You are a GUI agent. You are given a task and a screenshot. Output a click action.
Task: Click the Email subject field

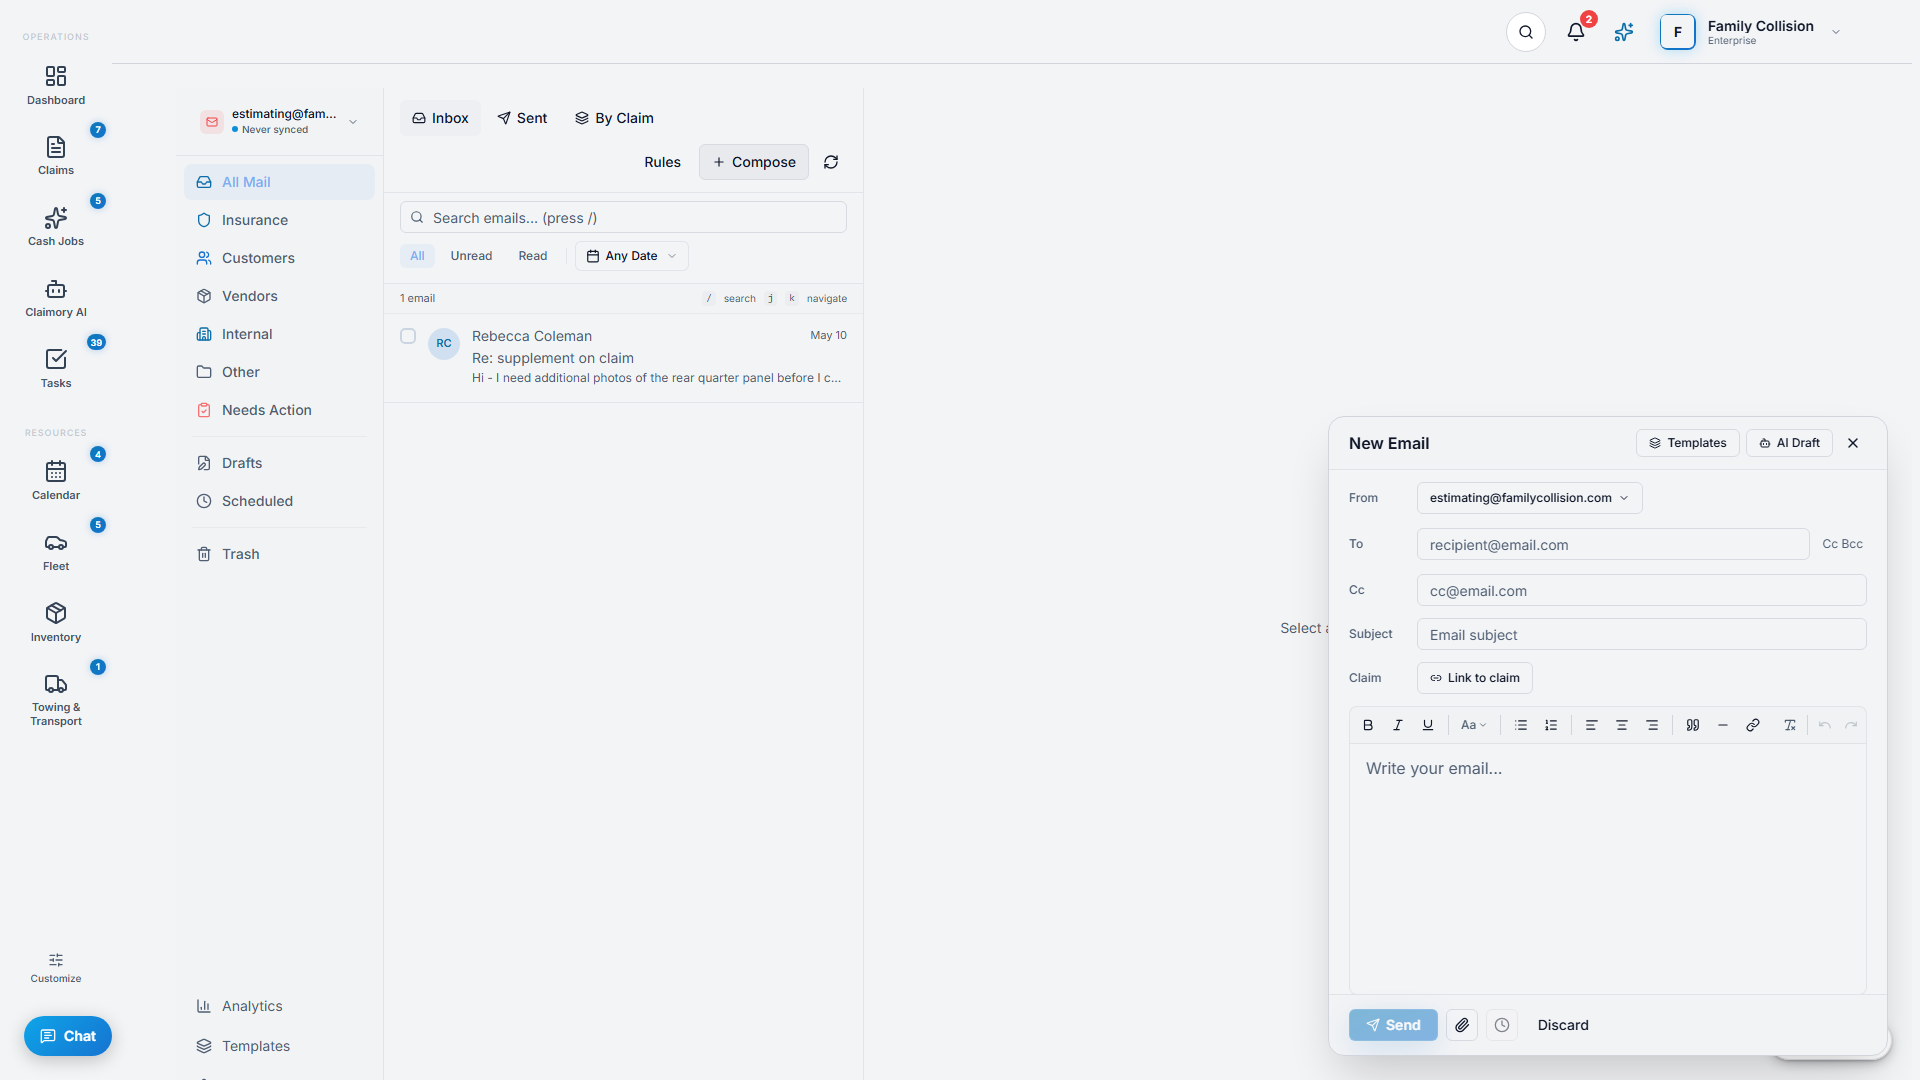[1641, 635]
